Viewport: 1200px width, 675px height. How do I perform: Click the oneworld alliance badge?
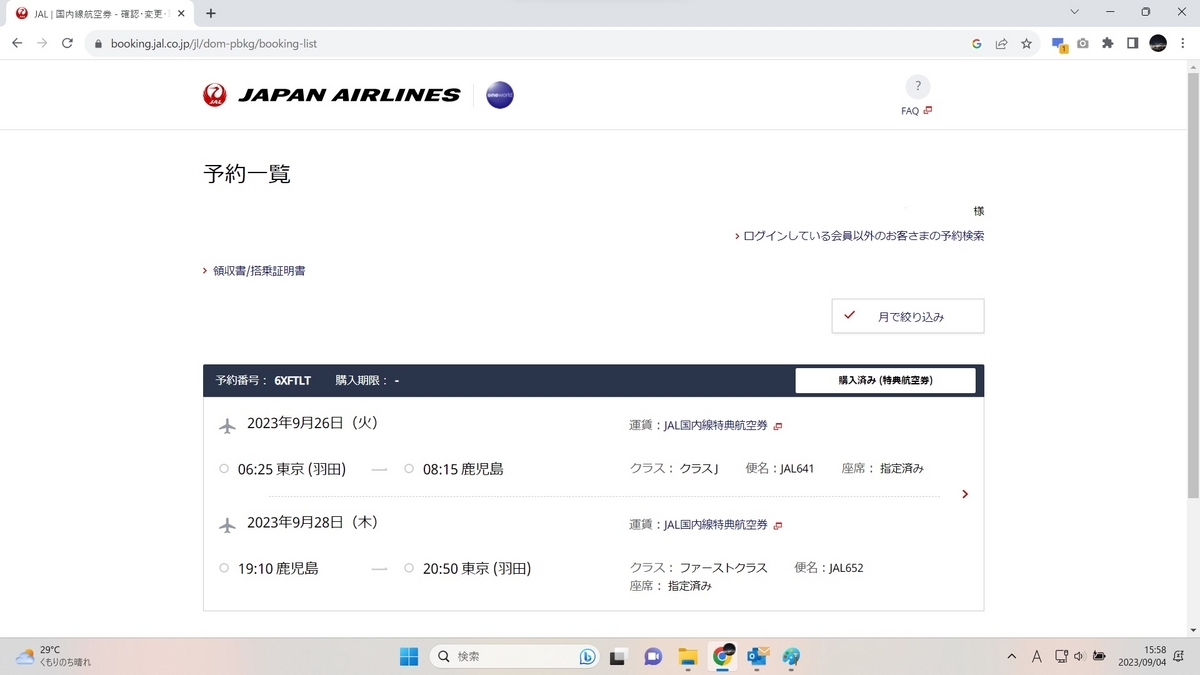pos(499,95)
